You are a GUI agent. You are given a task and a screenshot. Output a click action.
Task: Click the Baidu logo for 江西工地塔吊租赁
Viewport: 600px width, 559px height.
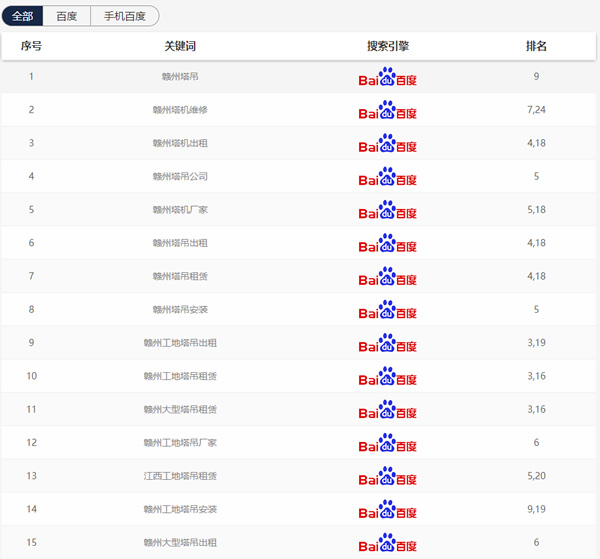(x=387, y=476)
